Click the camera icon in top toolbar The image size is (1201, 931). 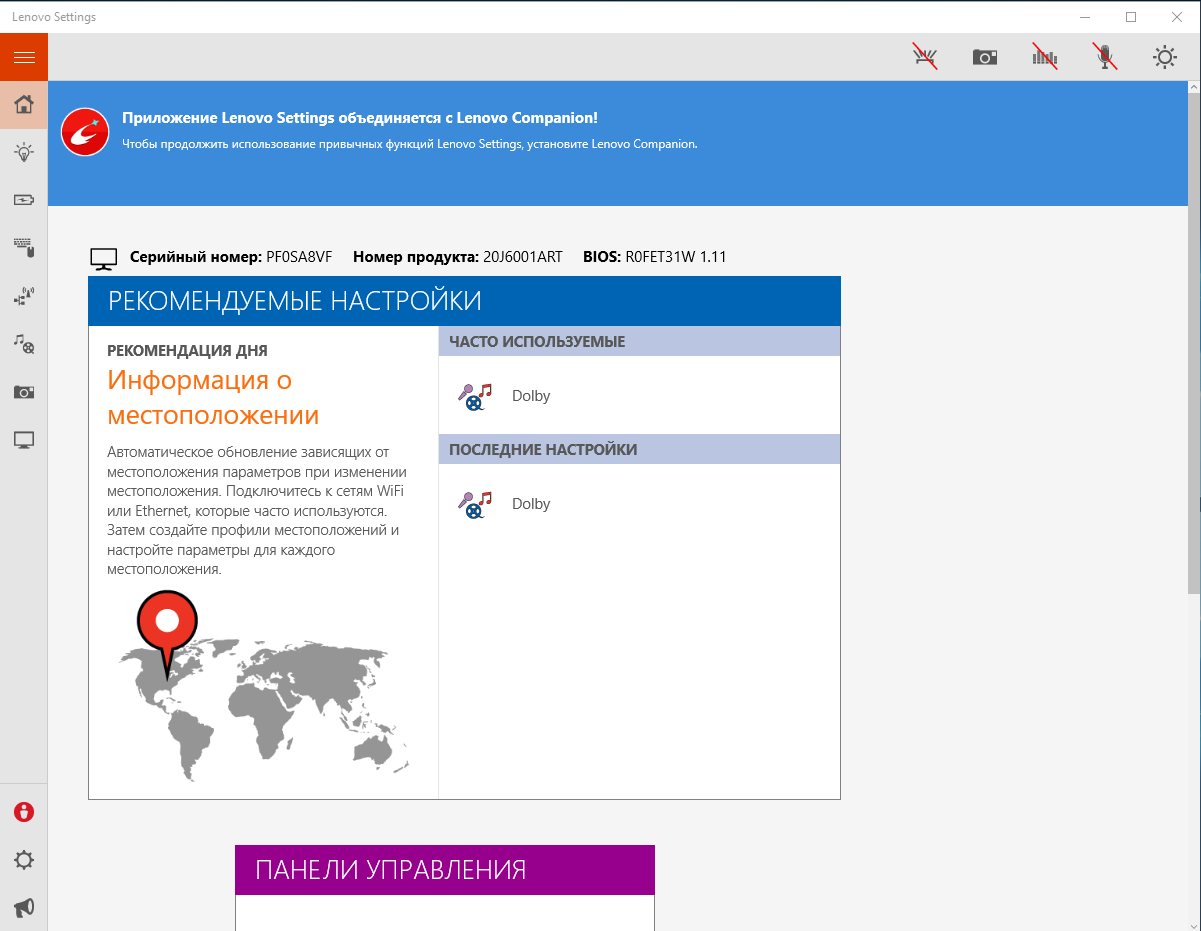pos(985,57)
